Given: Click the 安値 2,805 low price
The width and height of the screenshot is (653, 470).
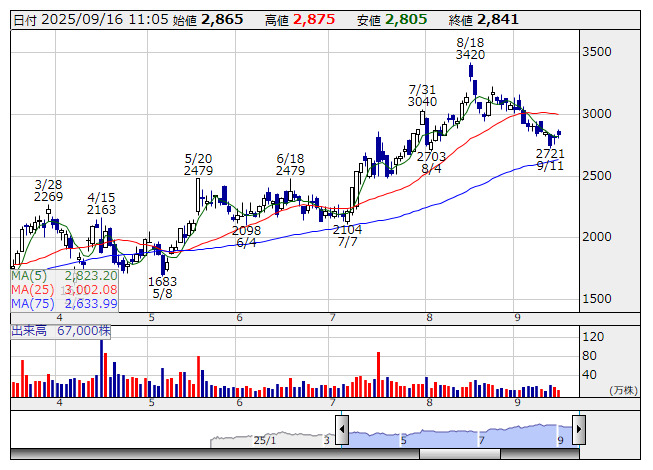Looking at the screenshot, I should pyautogui.click(x=392, y=20).
